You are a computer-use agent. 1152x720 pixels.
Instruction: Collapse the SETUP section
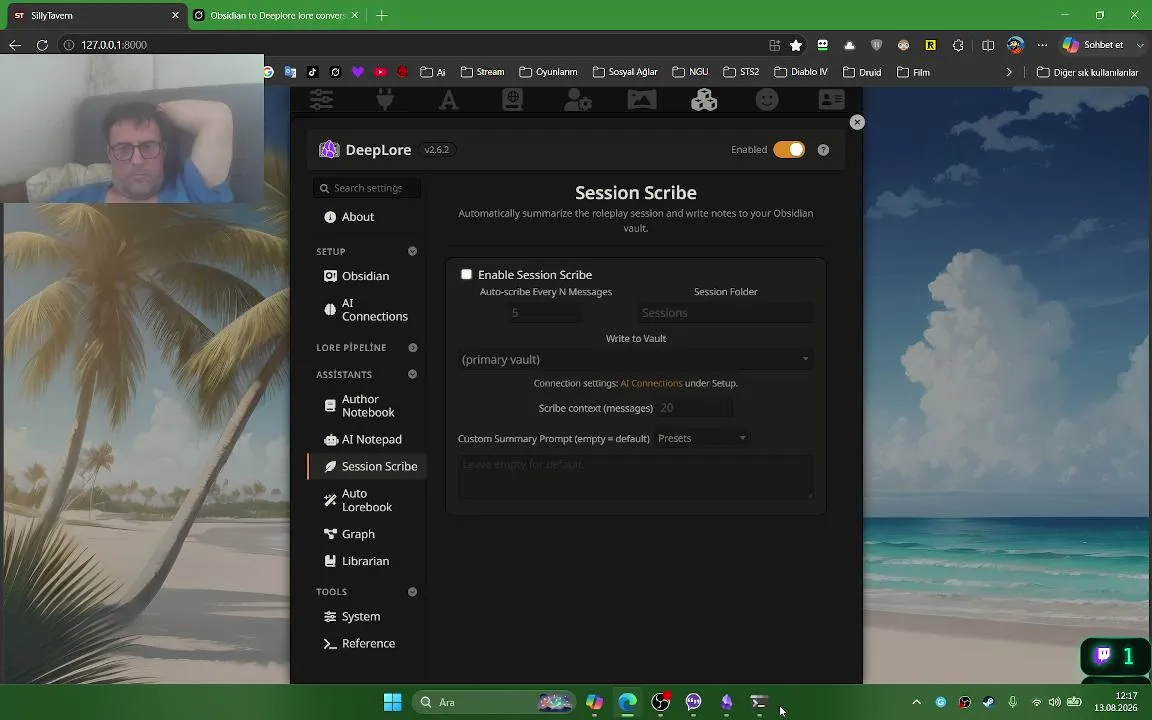tap(412, 251)
